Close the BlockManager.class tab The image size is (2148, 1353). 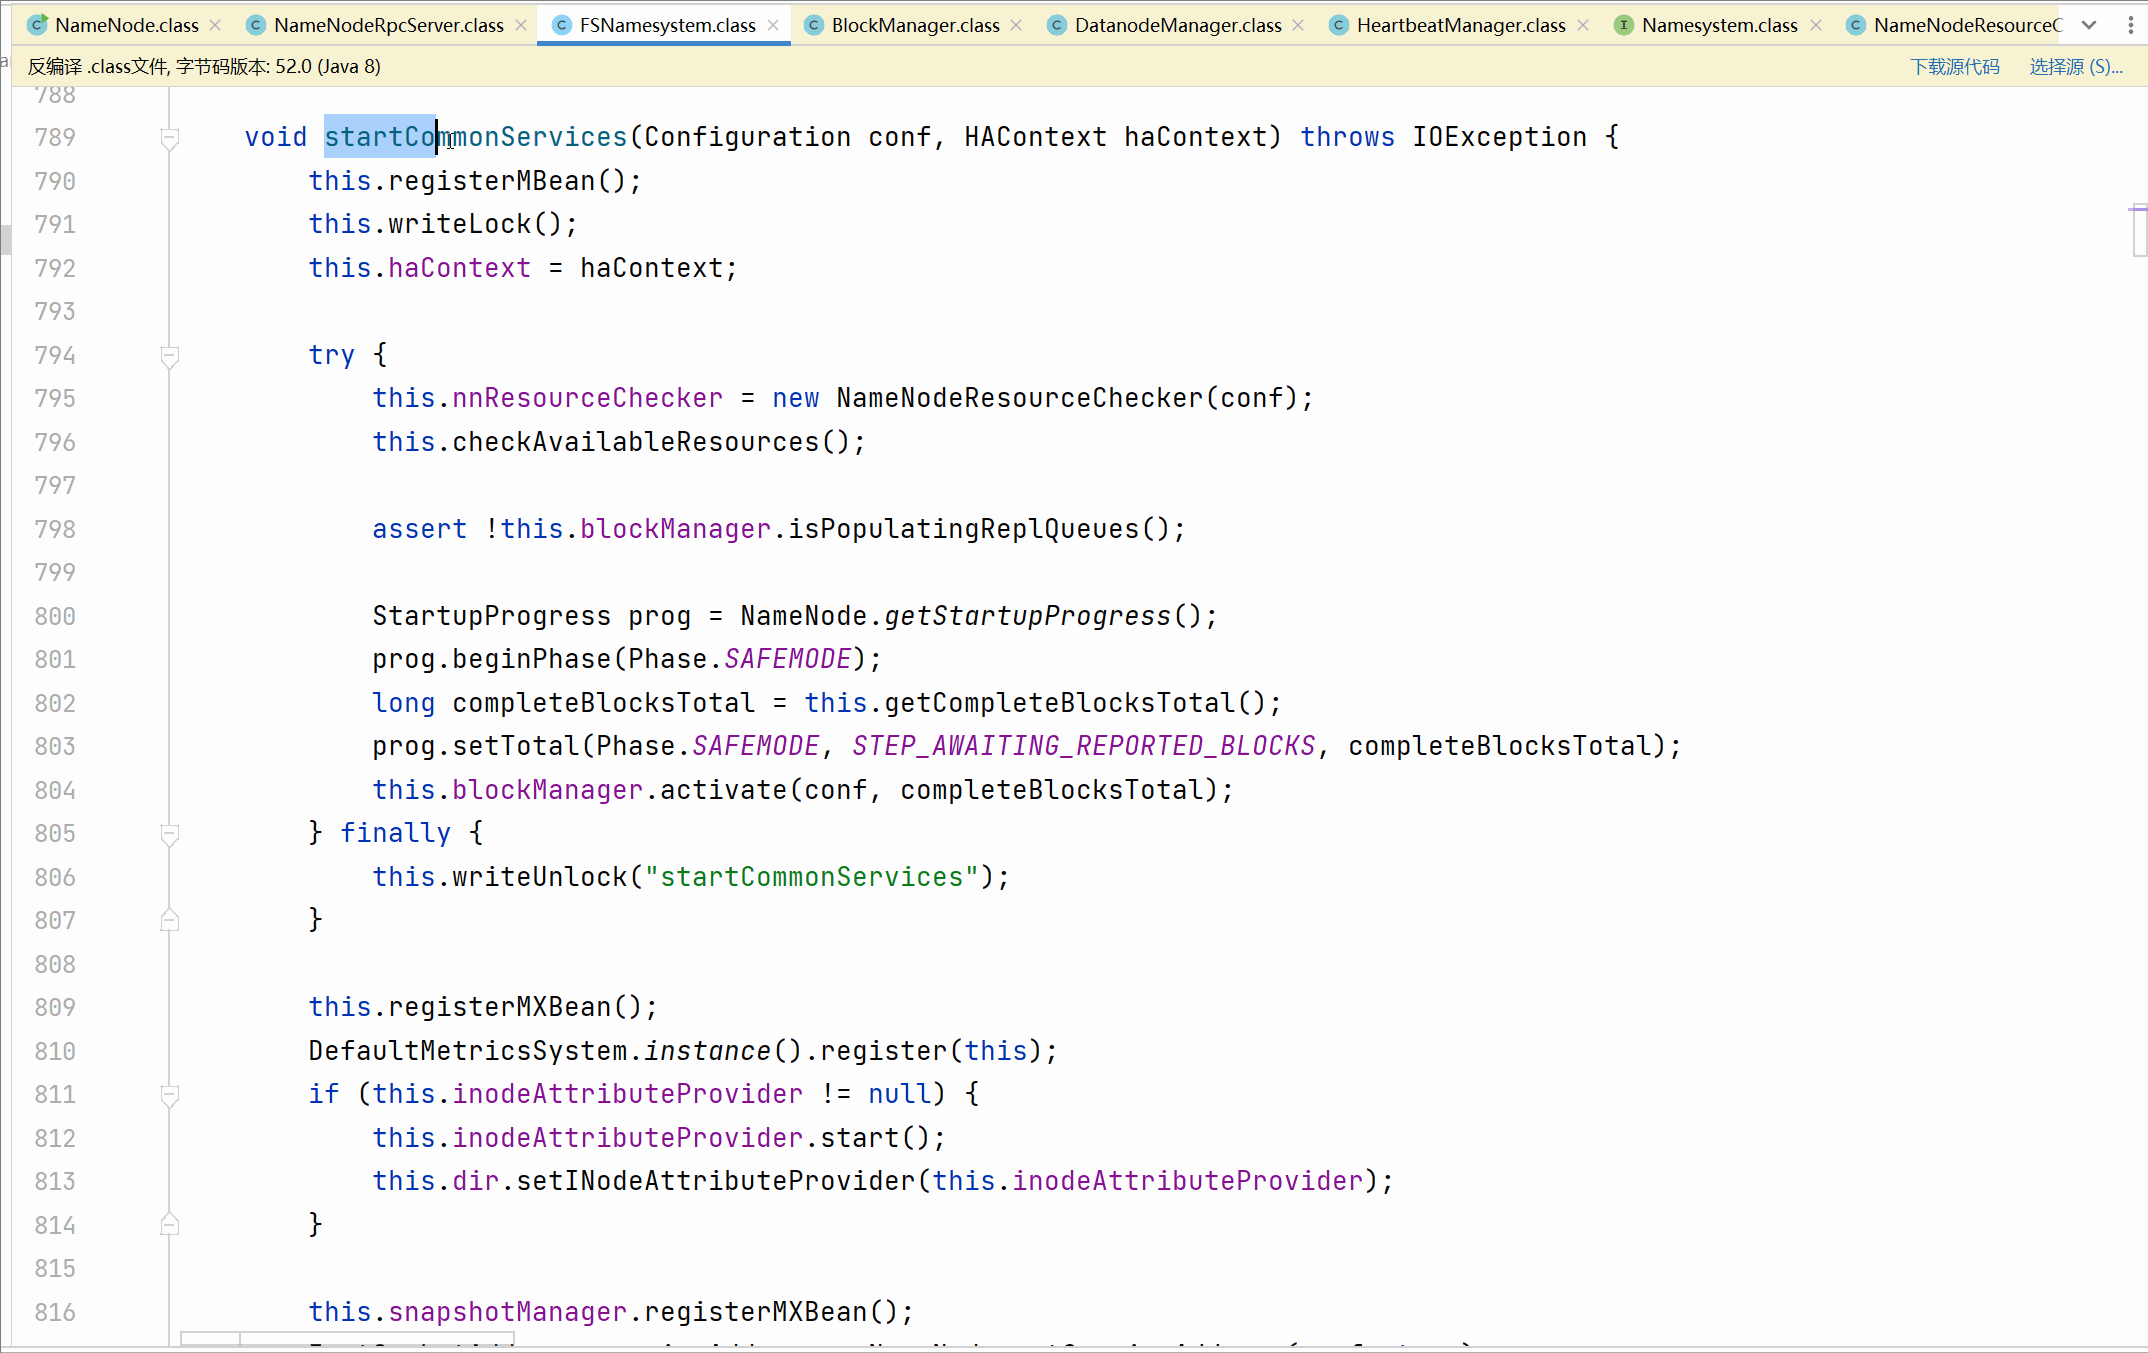click(x=1016, y=25)
